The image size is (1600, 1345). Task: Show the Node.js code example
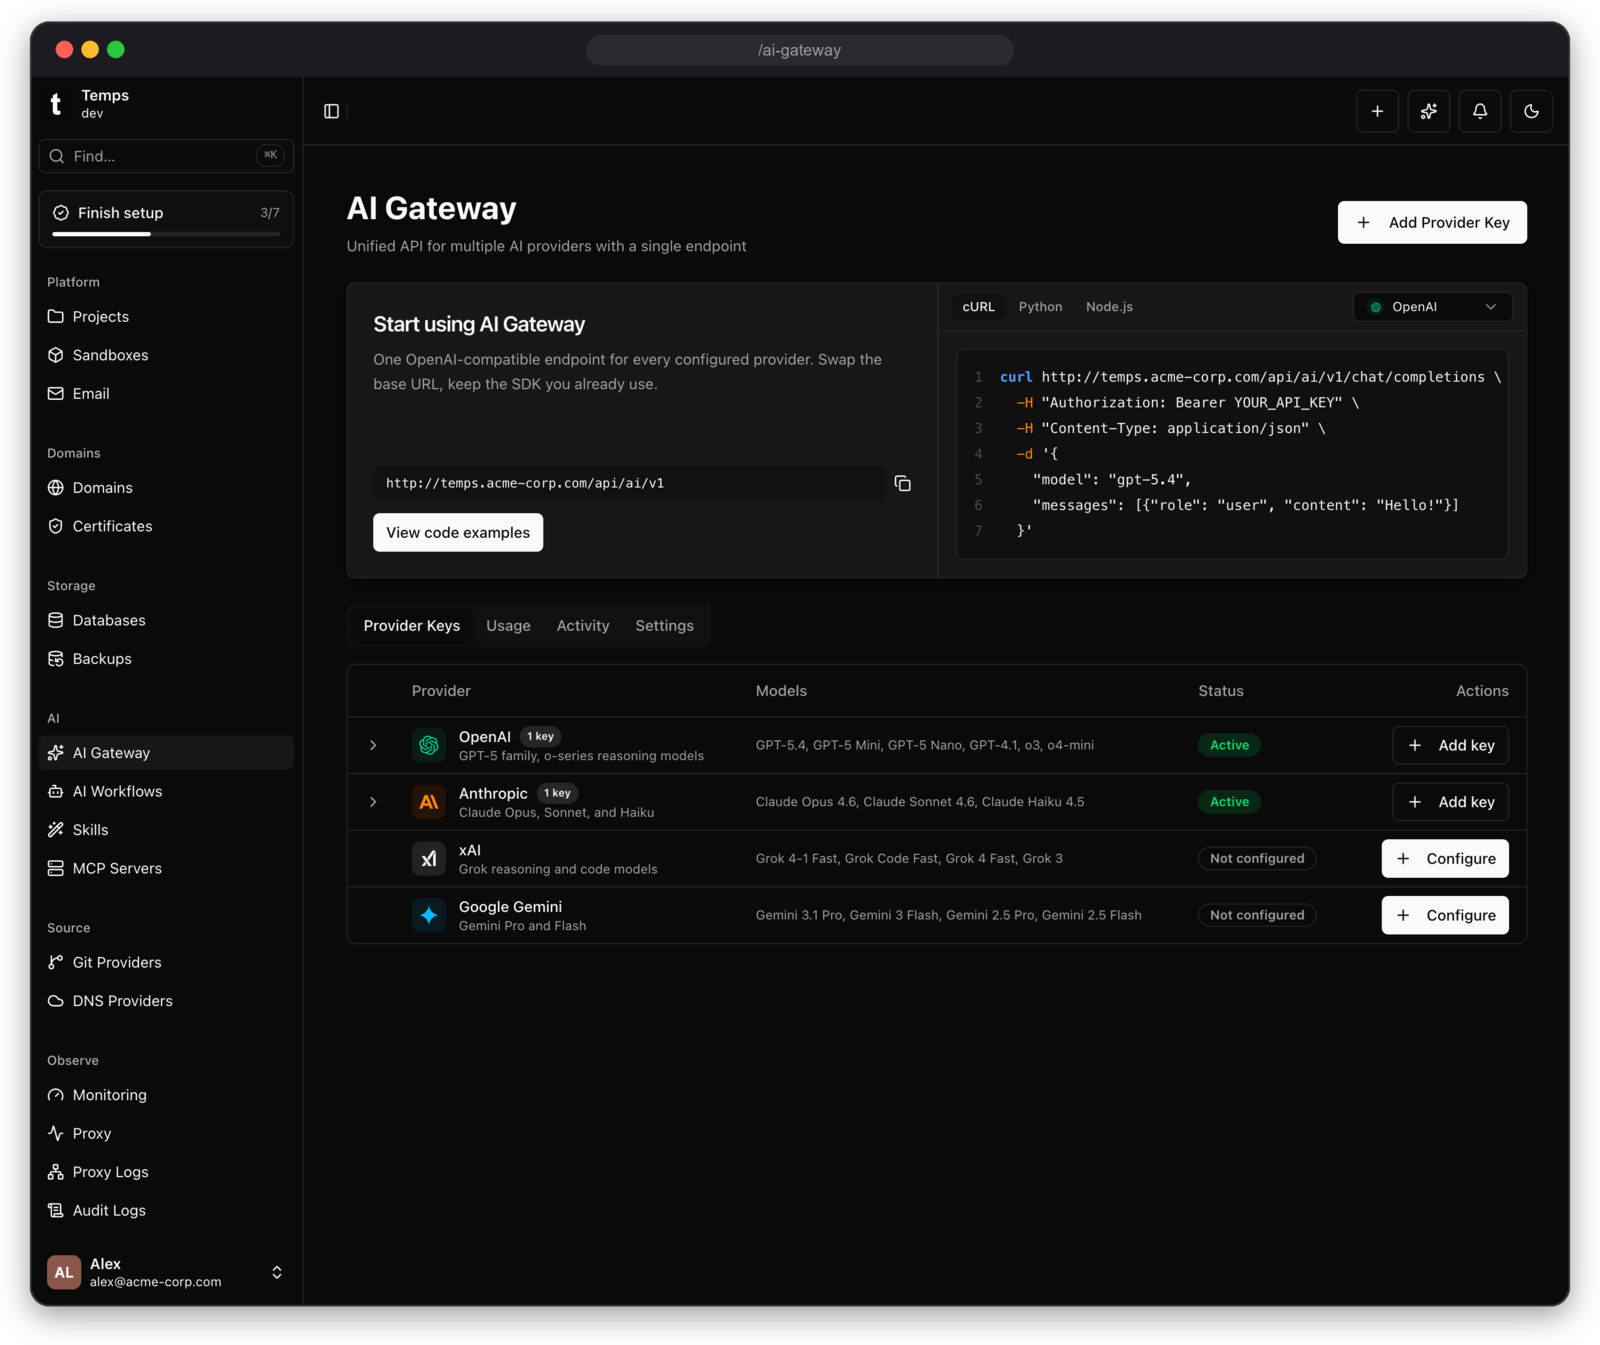point(1109,307)
